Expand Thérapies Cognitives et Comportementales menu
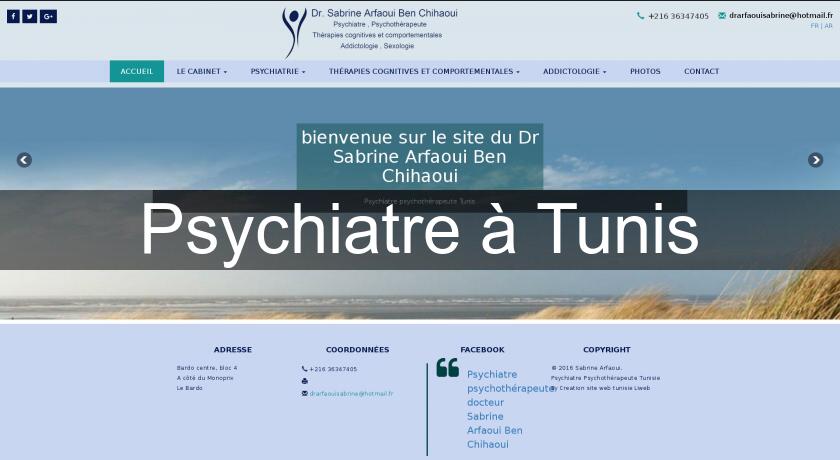This screenshot has width=840, height=460. pos(424,71)
